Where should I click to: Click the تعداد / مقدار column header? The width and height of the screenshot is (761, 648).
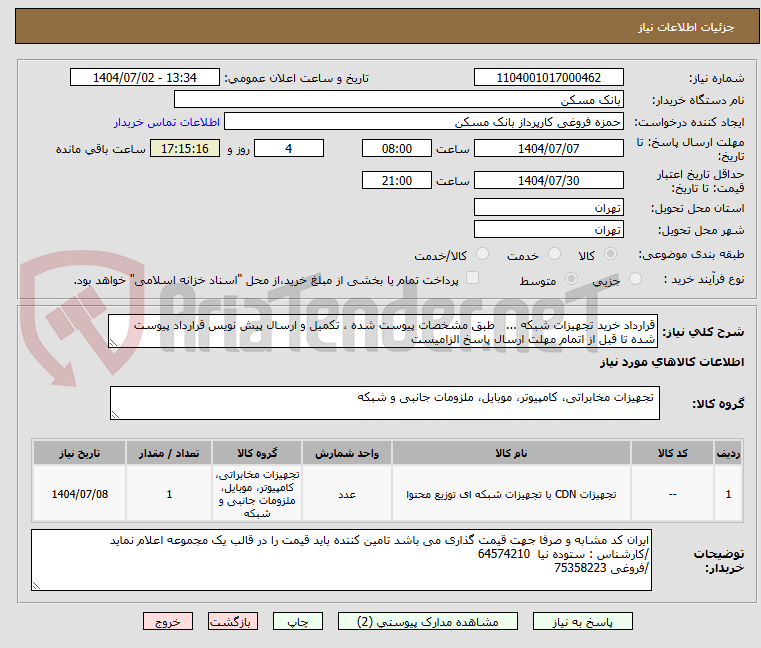(168, 453)
